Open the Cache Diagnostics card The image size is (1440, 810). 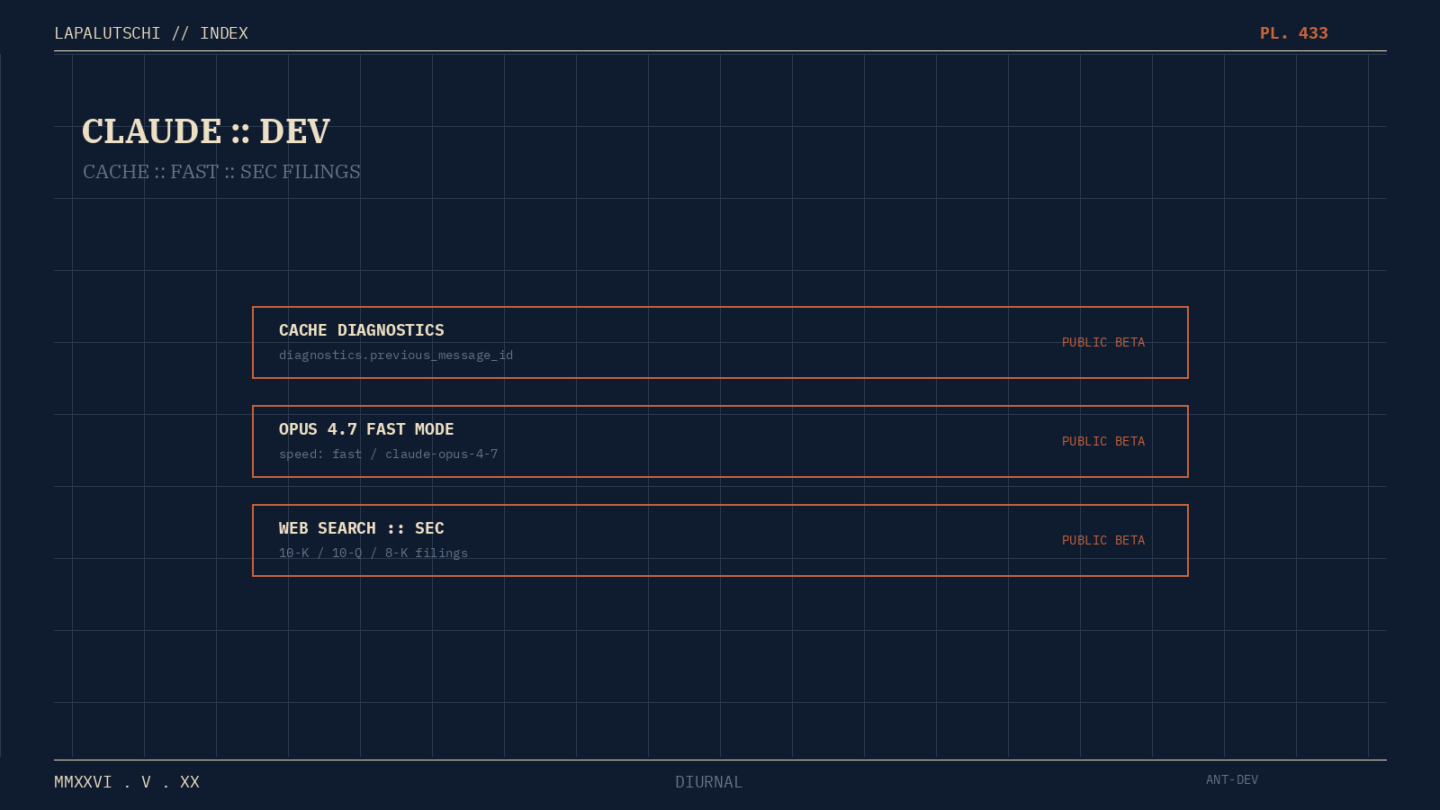tap(720, 342)
